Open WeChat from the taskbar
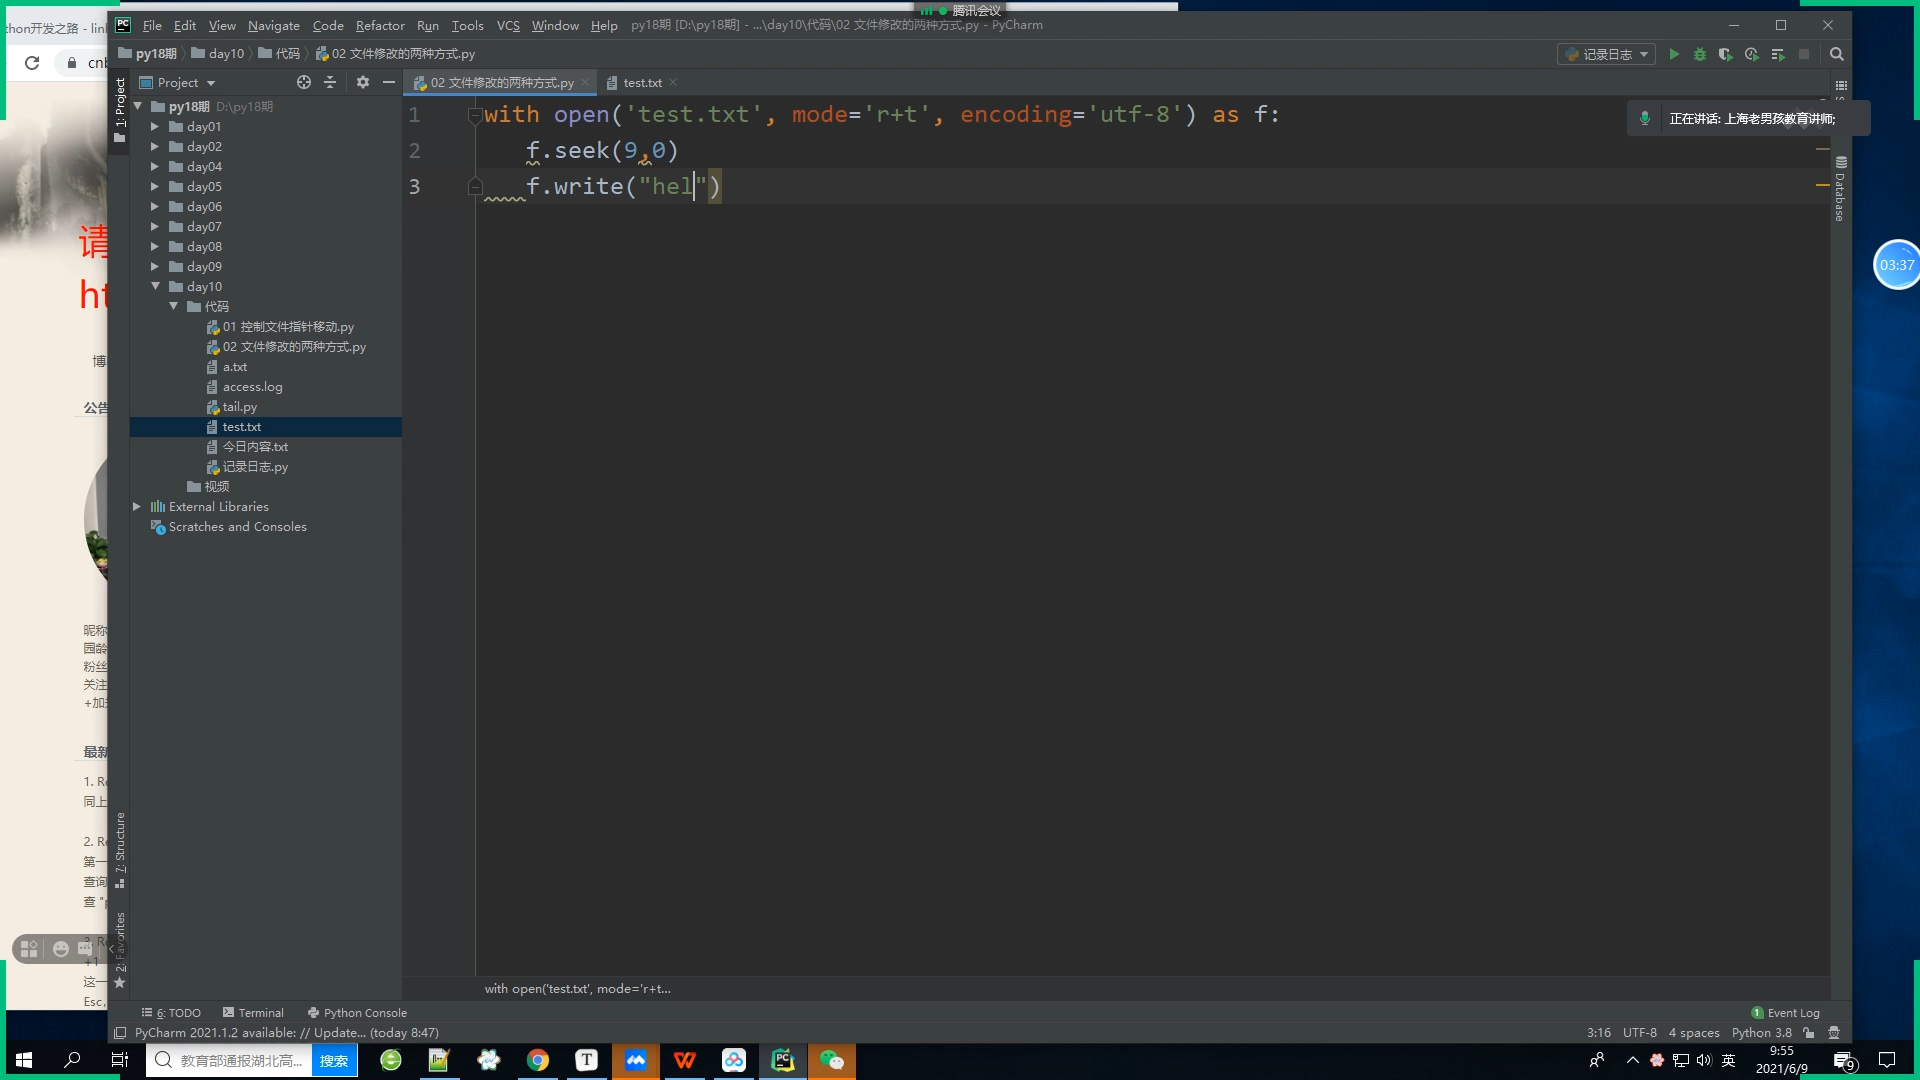Image resolution: width=1920 pixels, height=1080 pixels. click(832, 1060)
